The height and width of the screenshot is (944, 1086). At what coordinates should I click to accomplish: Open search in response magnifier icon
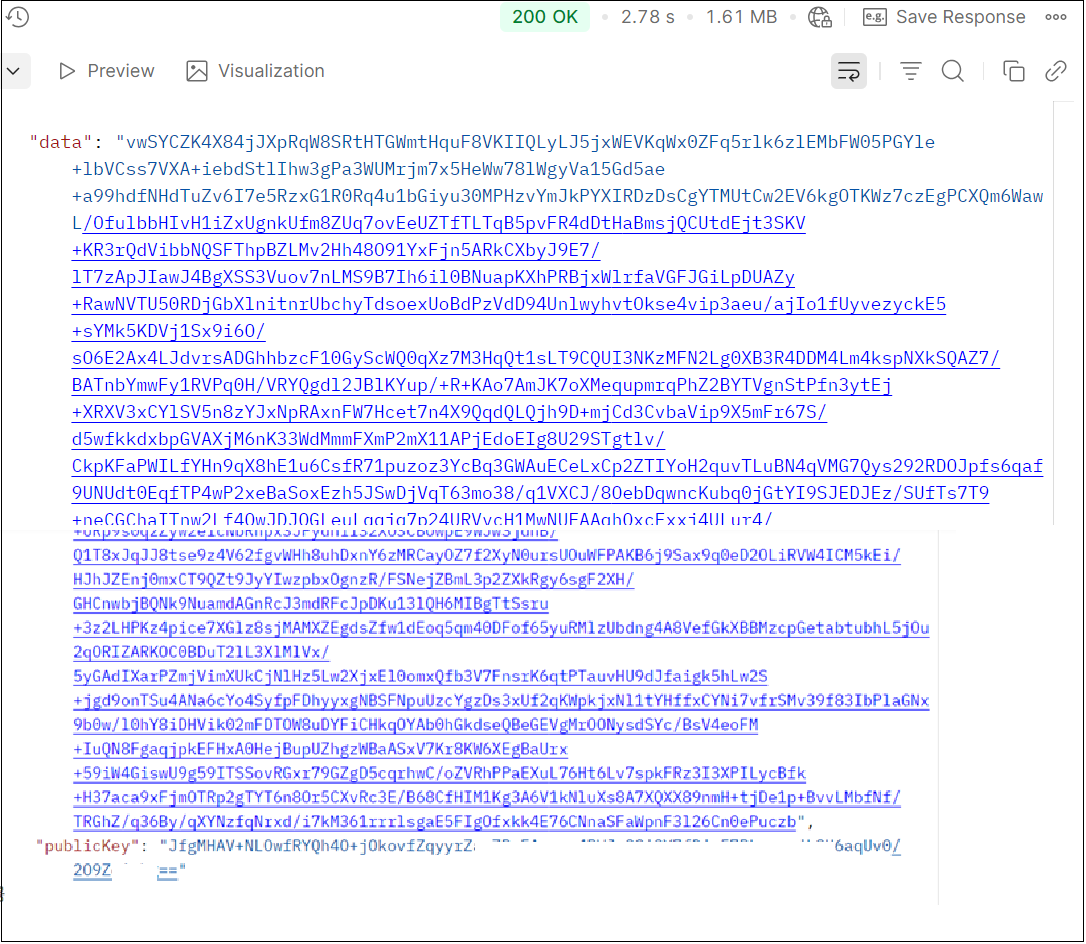click(x=952, y=71)
